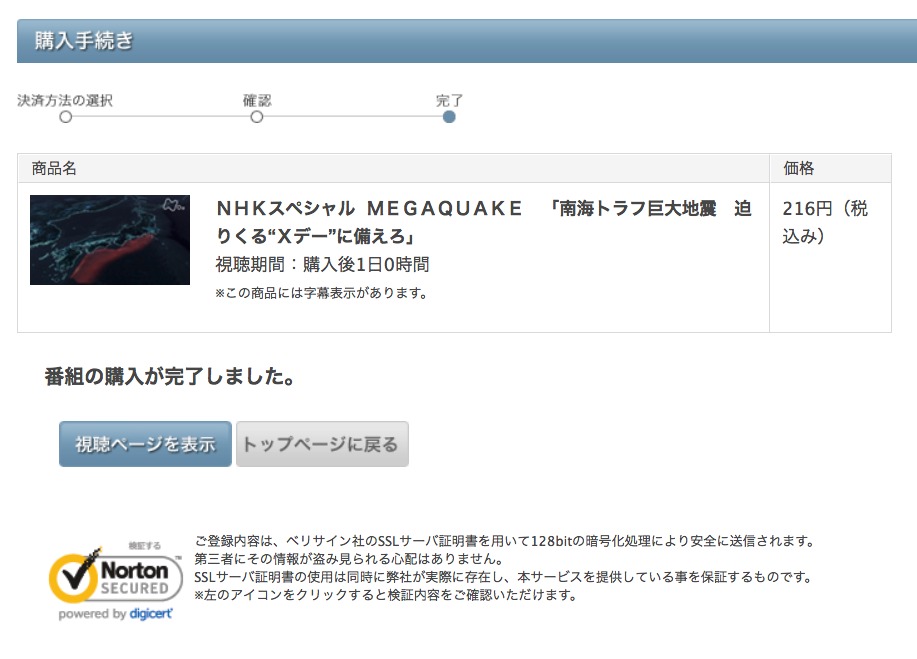The image size is (917, 659).
Task: Click the 完了 step label
Action: click(x=449, y=101)
